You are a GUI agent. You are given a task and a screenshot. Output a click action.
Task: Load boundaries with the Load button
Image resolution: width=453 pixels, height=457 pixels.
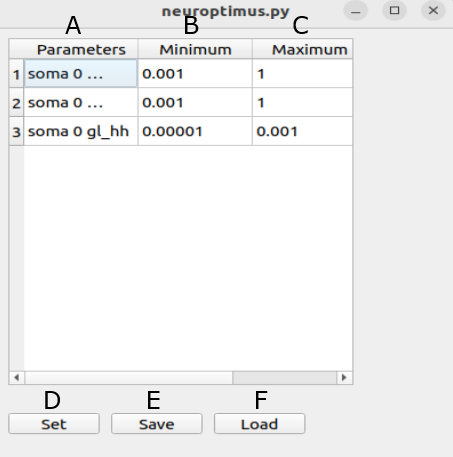[x=259, y=424]
